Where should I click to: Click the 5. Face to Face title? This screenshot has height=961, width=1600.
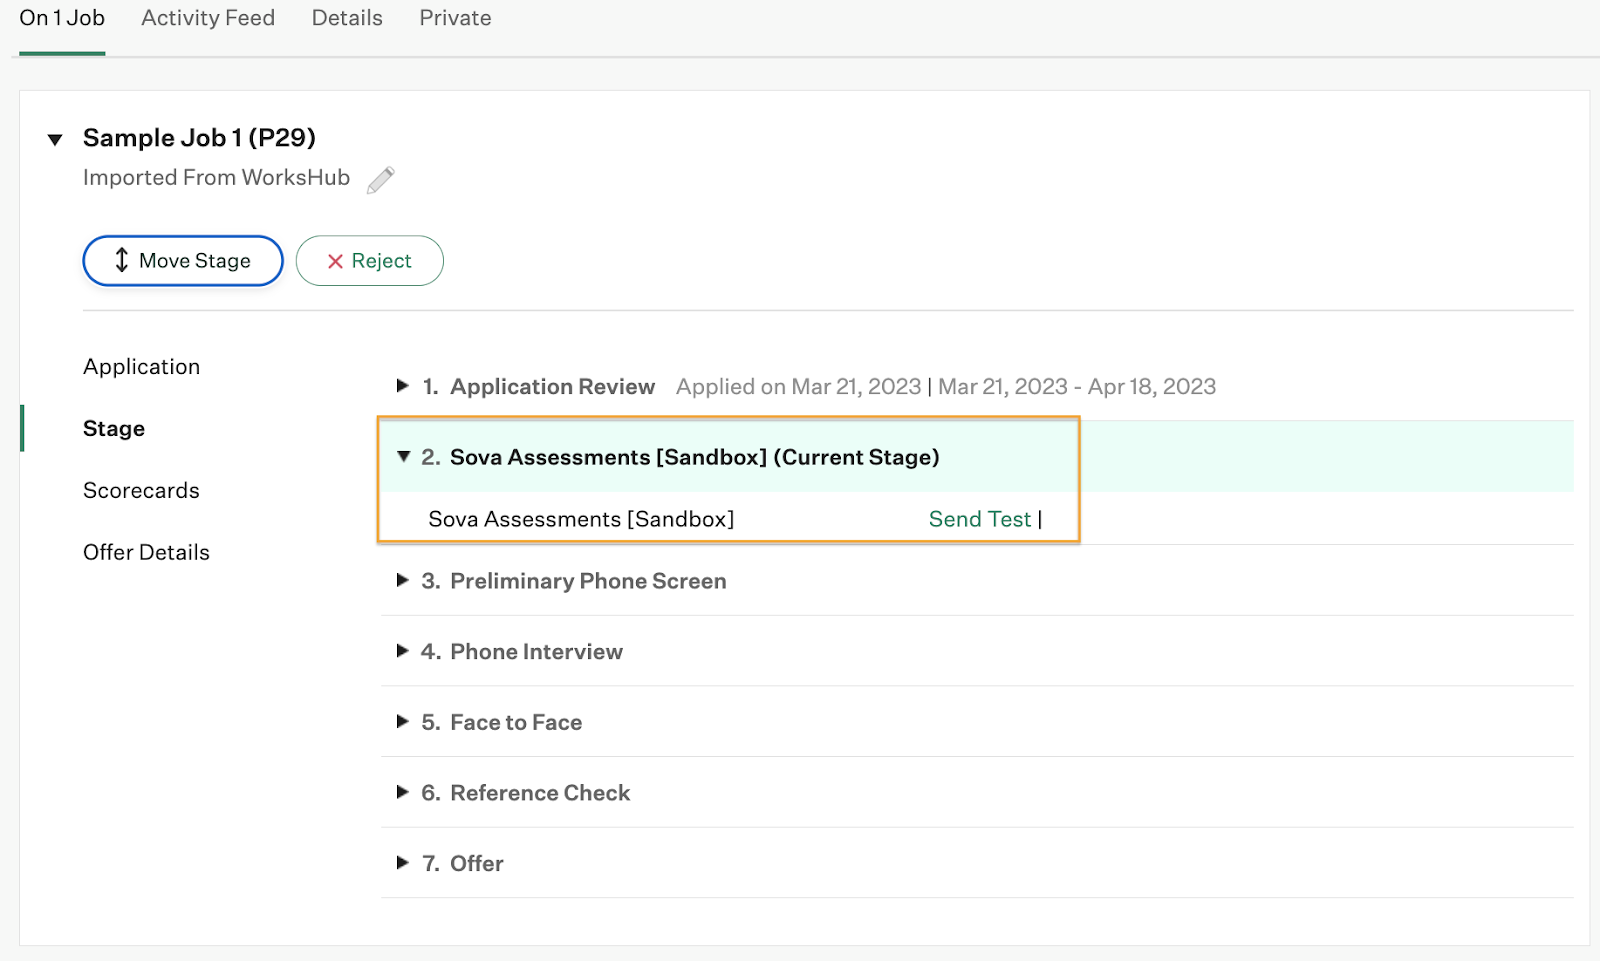(x=502, y=723)
